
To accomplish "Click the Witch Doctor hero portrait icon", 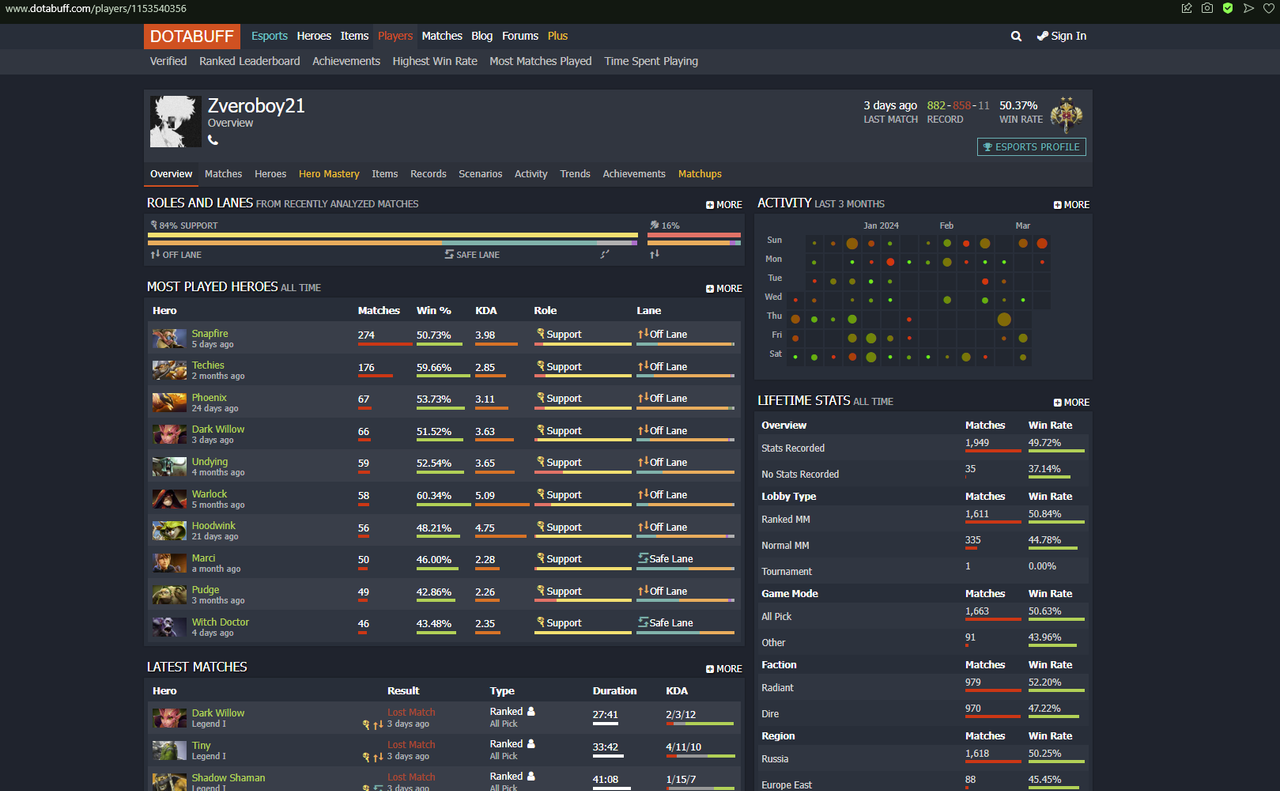I will click(169, 627).
